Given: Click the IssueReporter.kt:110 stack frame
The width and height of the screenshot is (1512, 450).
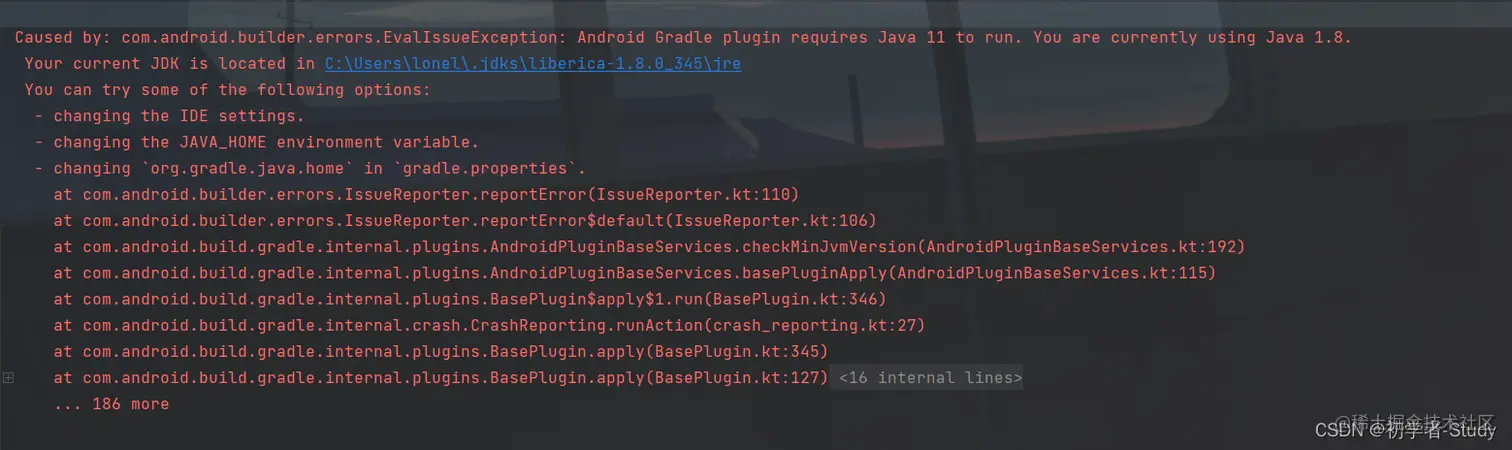Looking at the screenshot, I should [426, 194].
